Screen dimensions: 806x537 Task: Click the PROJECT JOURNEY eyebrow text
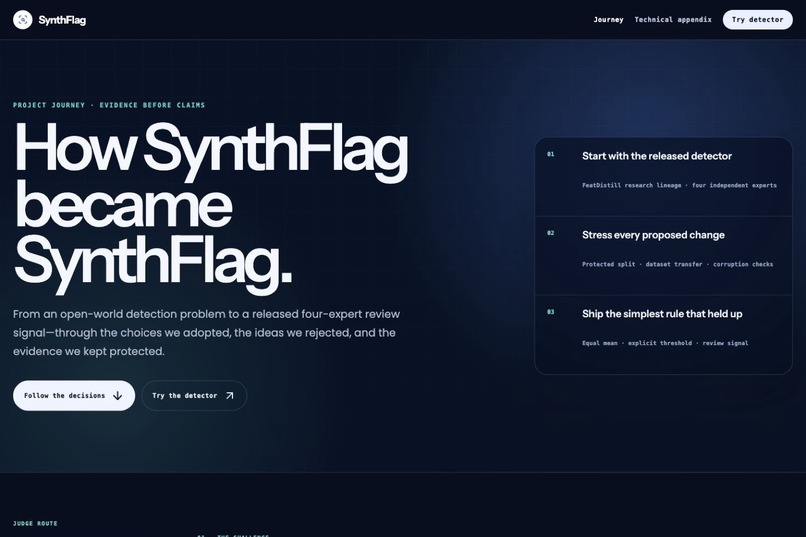pos(109,105)
